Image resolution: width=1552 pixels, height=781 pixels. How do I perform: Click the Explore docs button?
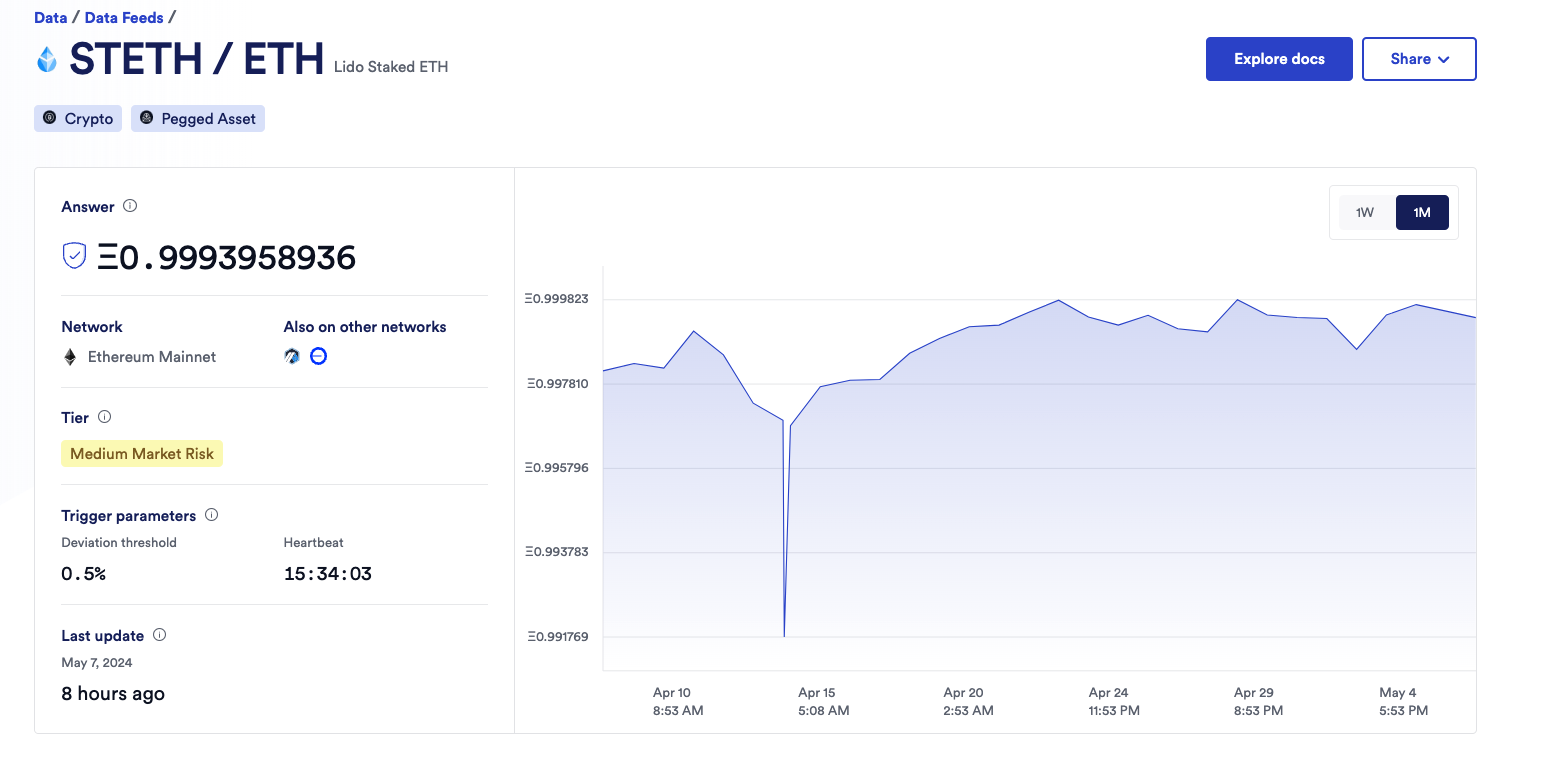pyautogui.click(x=1279, y=59)
